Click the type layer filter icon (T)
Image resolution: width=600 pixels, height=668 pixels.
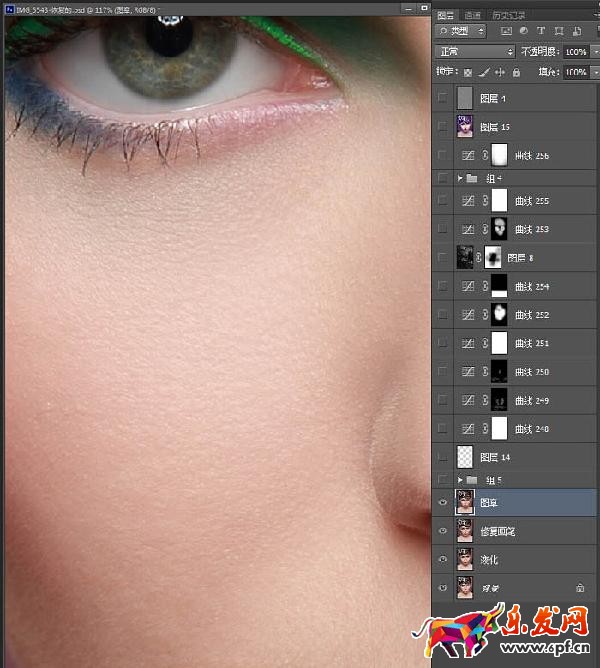point(542,31)
